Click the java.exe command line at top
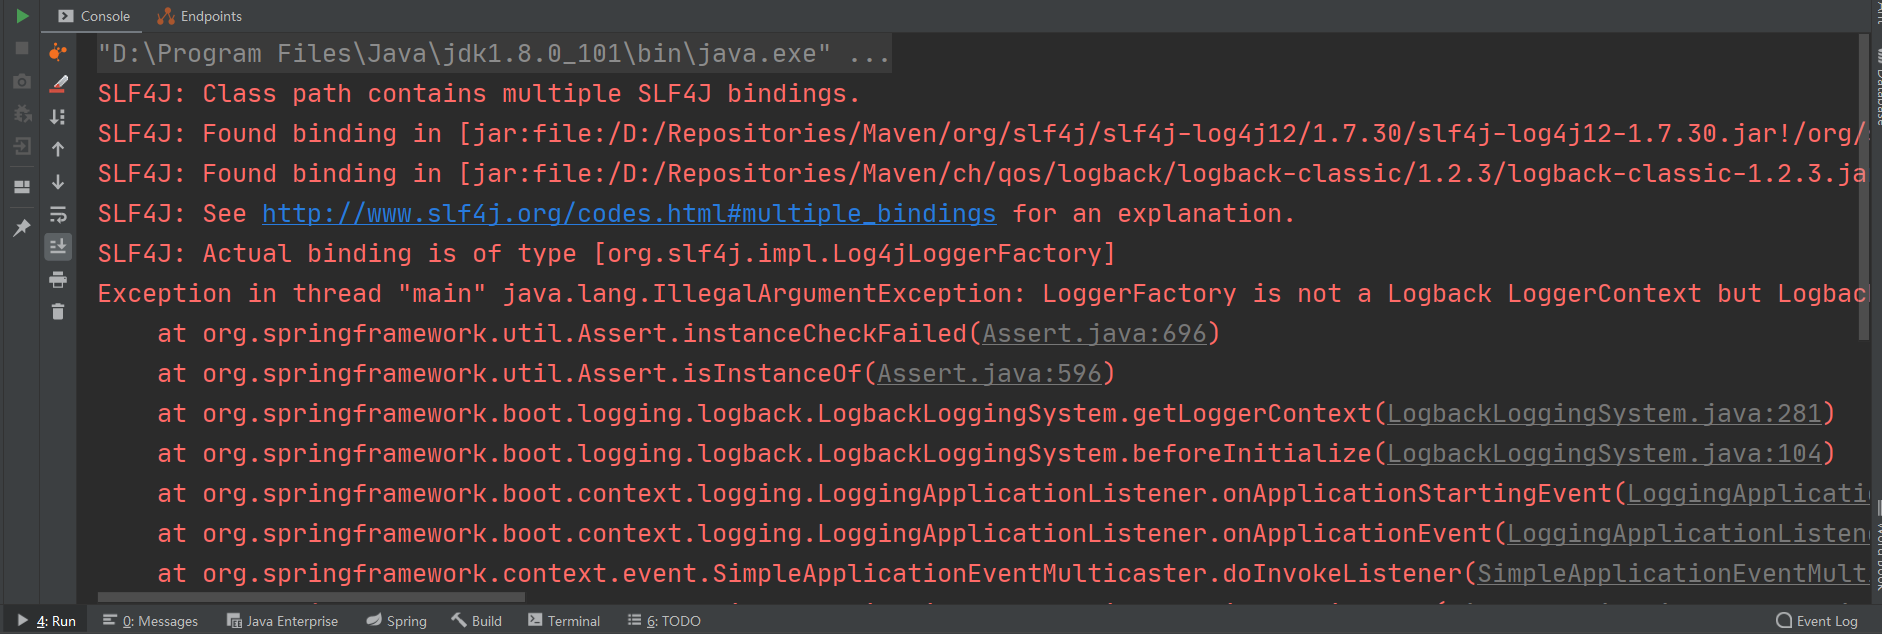Viewport: 1882px width, 634px height. point(494,54)
